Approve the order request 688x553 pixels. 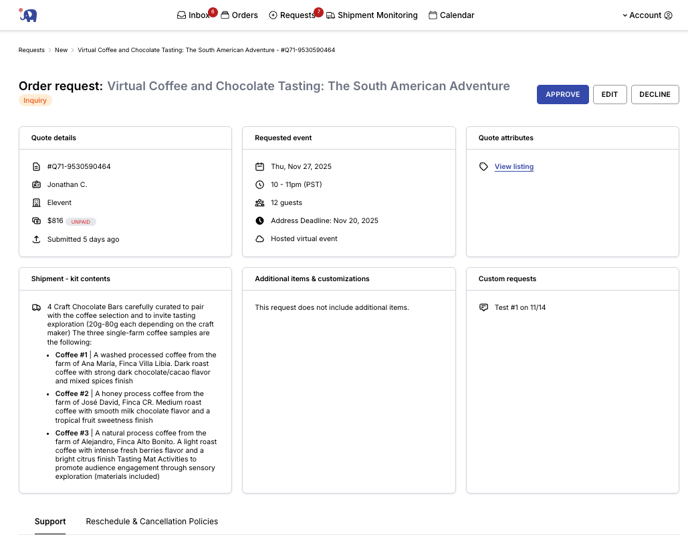click(562, 94)
